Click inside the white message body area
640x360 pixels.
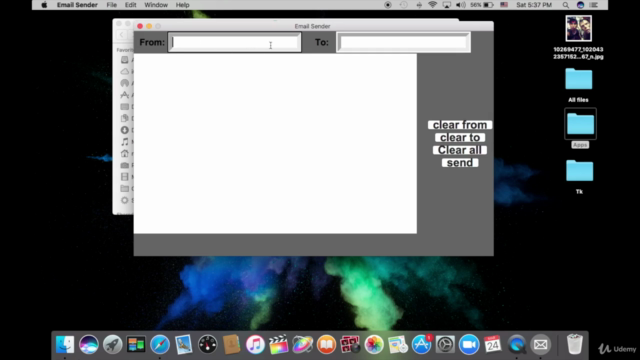275,144
